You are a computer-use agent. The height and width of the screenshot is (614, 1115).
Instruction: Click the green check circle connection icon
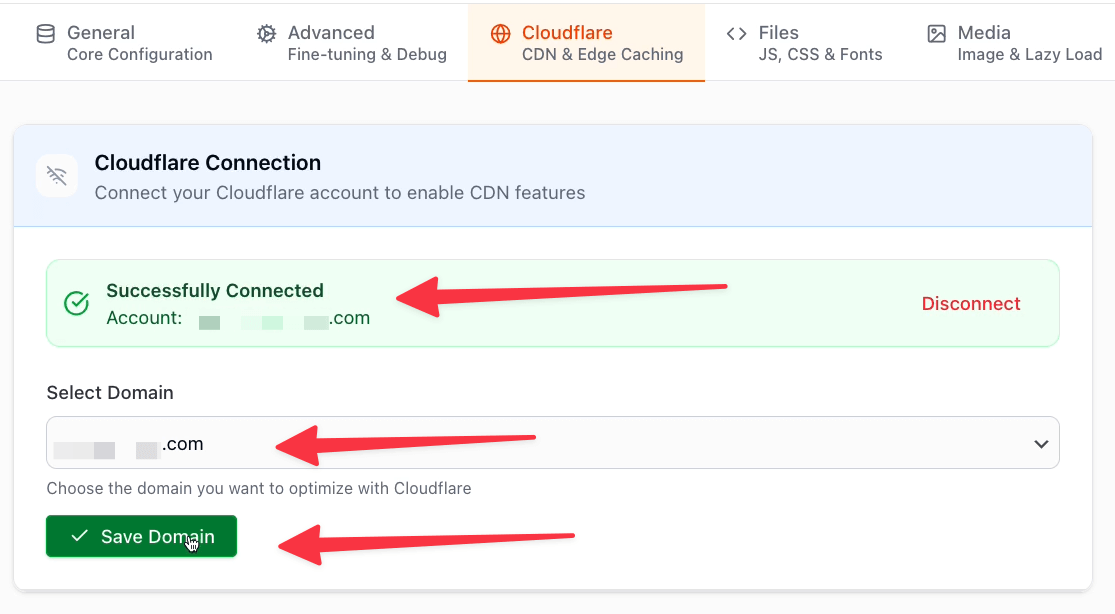[77, 304]
